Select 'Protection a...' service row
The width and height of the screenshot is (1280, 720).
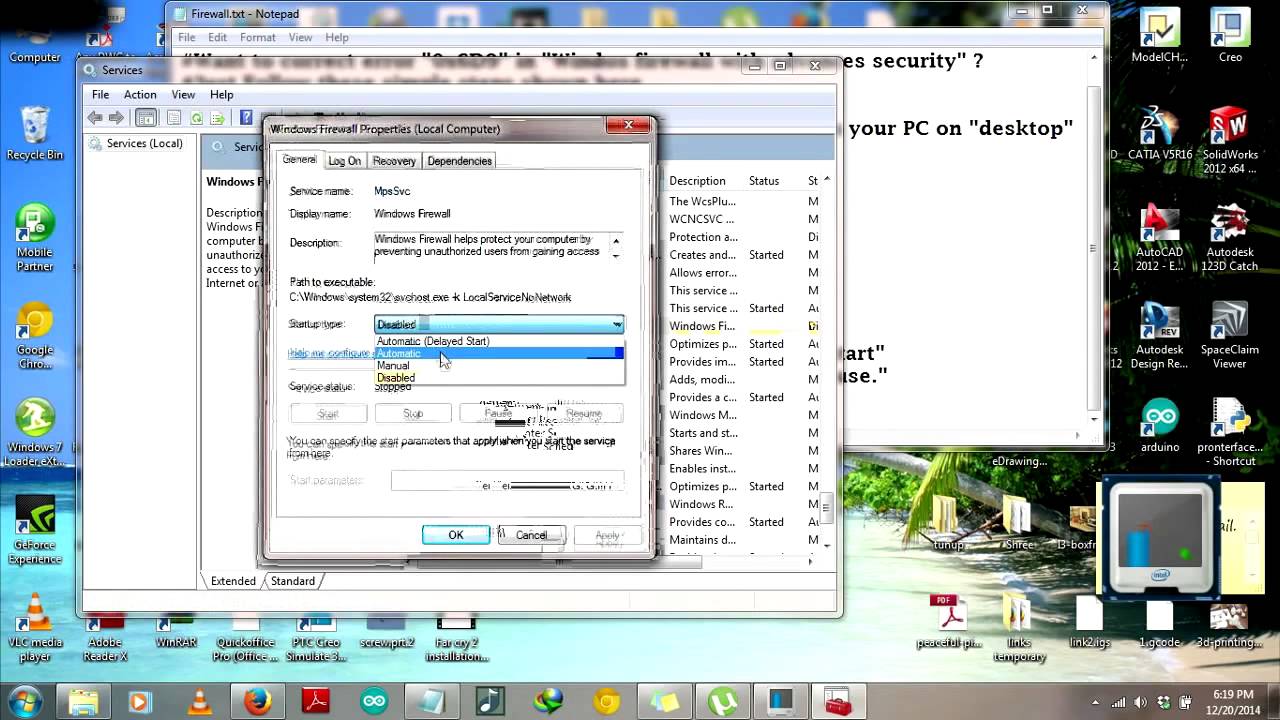(x=740, y=237)
